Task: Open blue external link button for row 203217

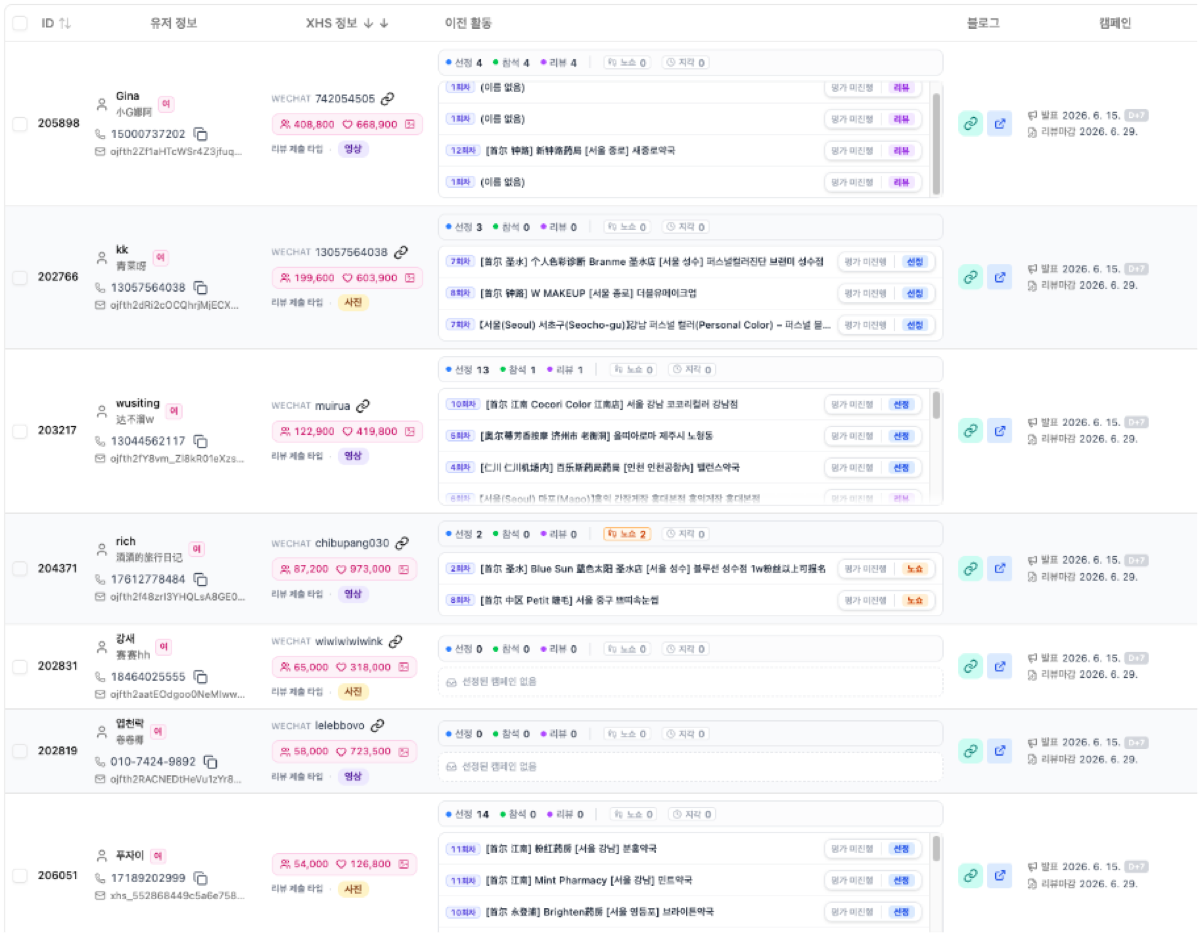Action: pyautogui.click(x=1000, y=430)
